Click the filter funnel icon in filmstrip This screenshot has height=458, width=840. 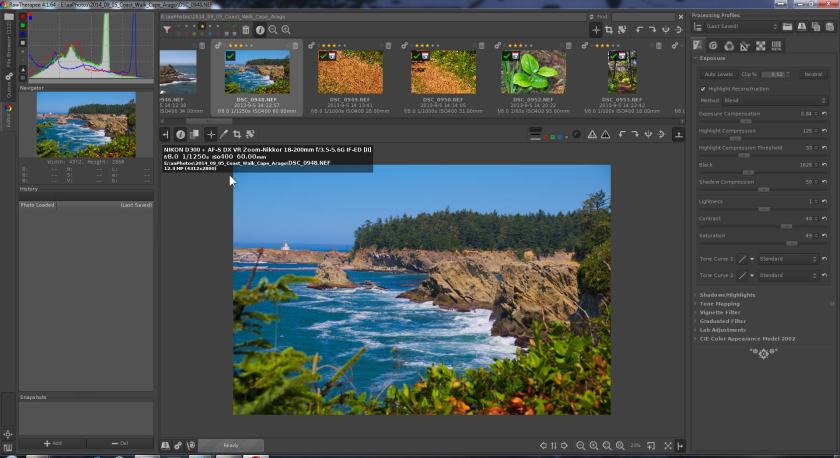pos(167,30)
